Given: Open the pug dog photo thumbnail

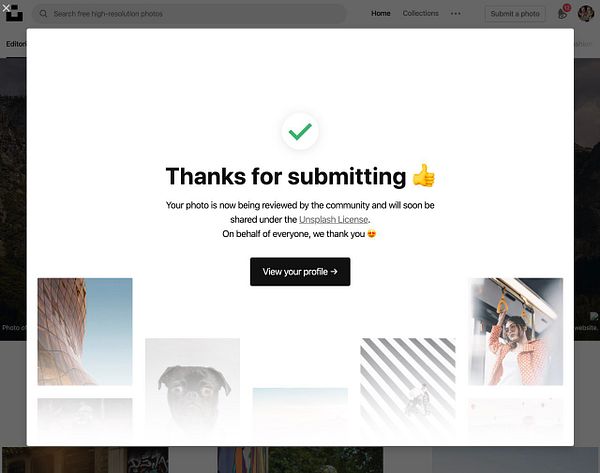Looking at the screenshot, I should 192,387.
